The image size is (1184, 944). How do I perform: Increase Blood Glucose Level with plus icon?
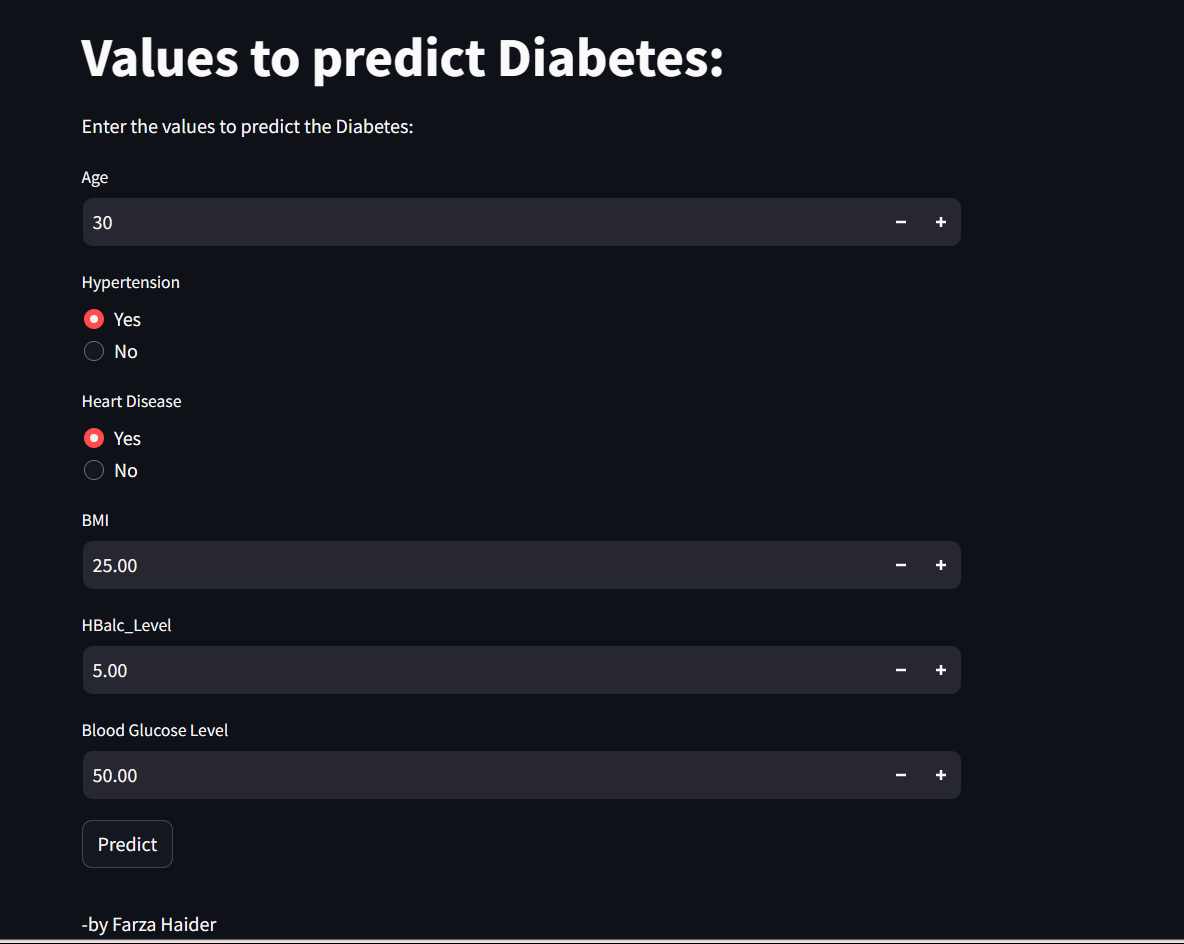pos(940,775)
